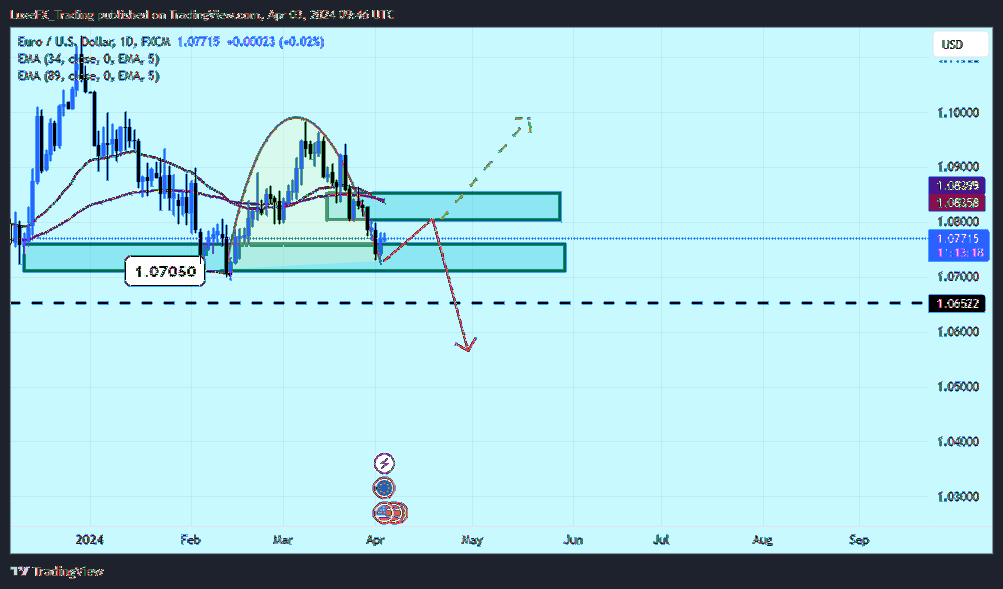Click the 1.06000 price axis label

coord(958,331)
